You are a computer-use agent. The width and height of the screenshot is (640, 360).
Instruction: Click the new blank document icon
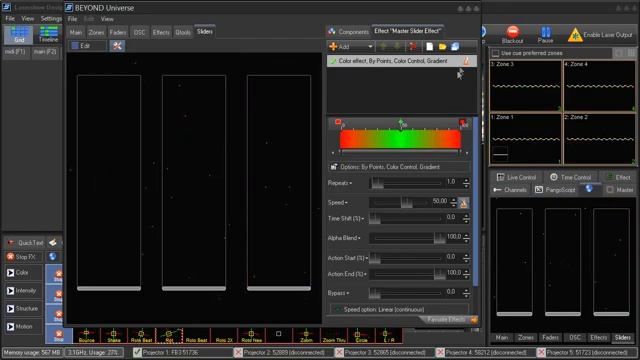[x=429, y=47]
